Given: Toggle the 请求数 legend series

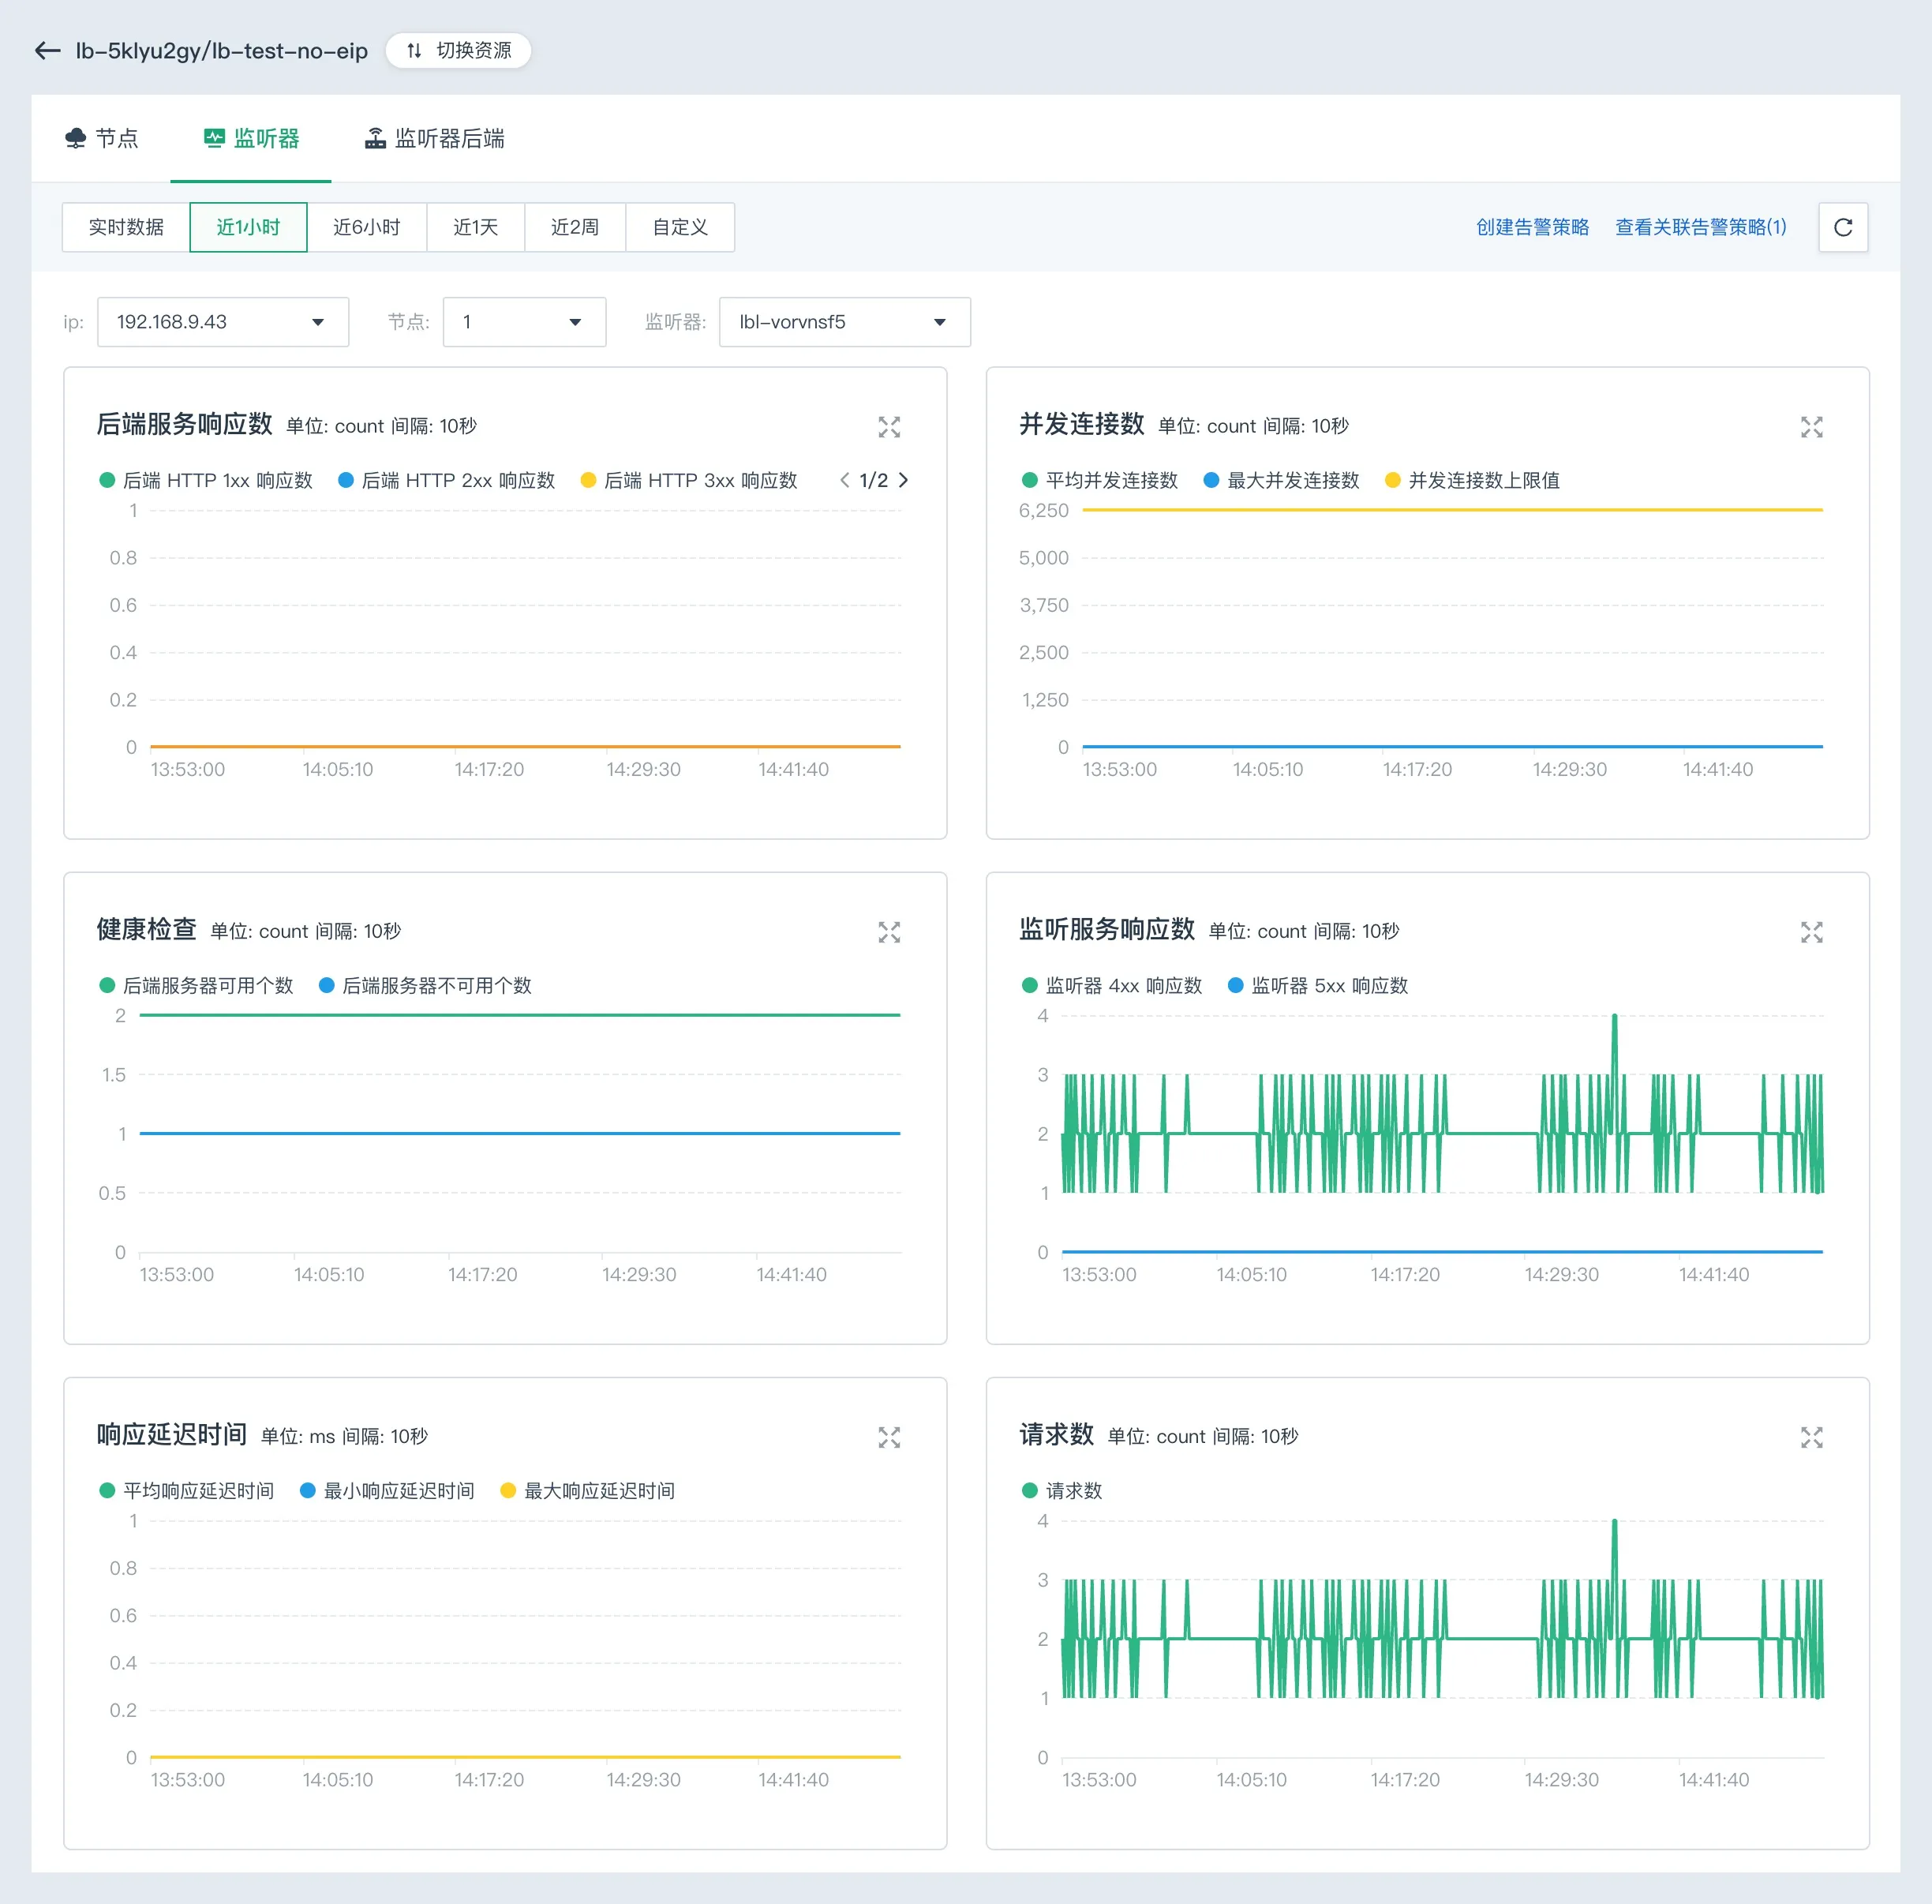Looking at the screenshot, I should [x=1062, y=1490].
